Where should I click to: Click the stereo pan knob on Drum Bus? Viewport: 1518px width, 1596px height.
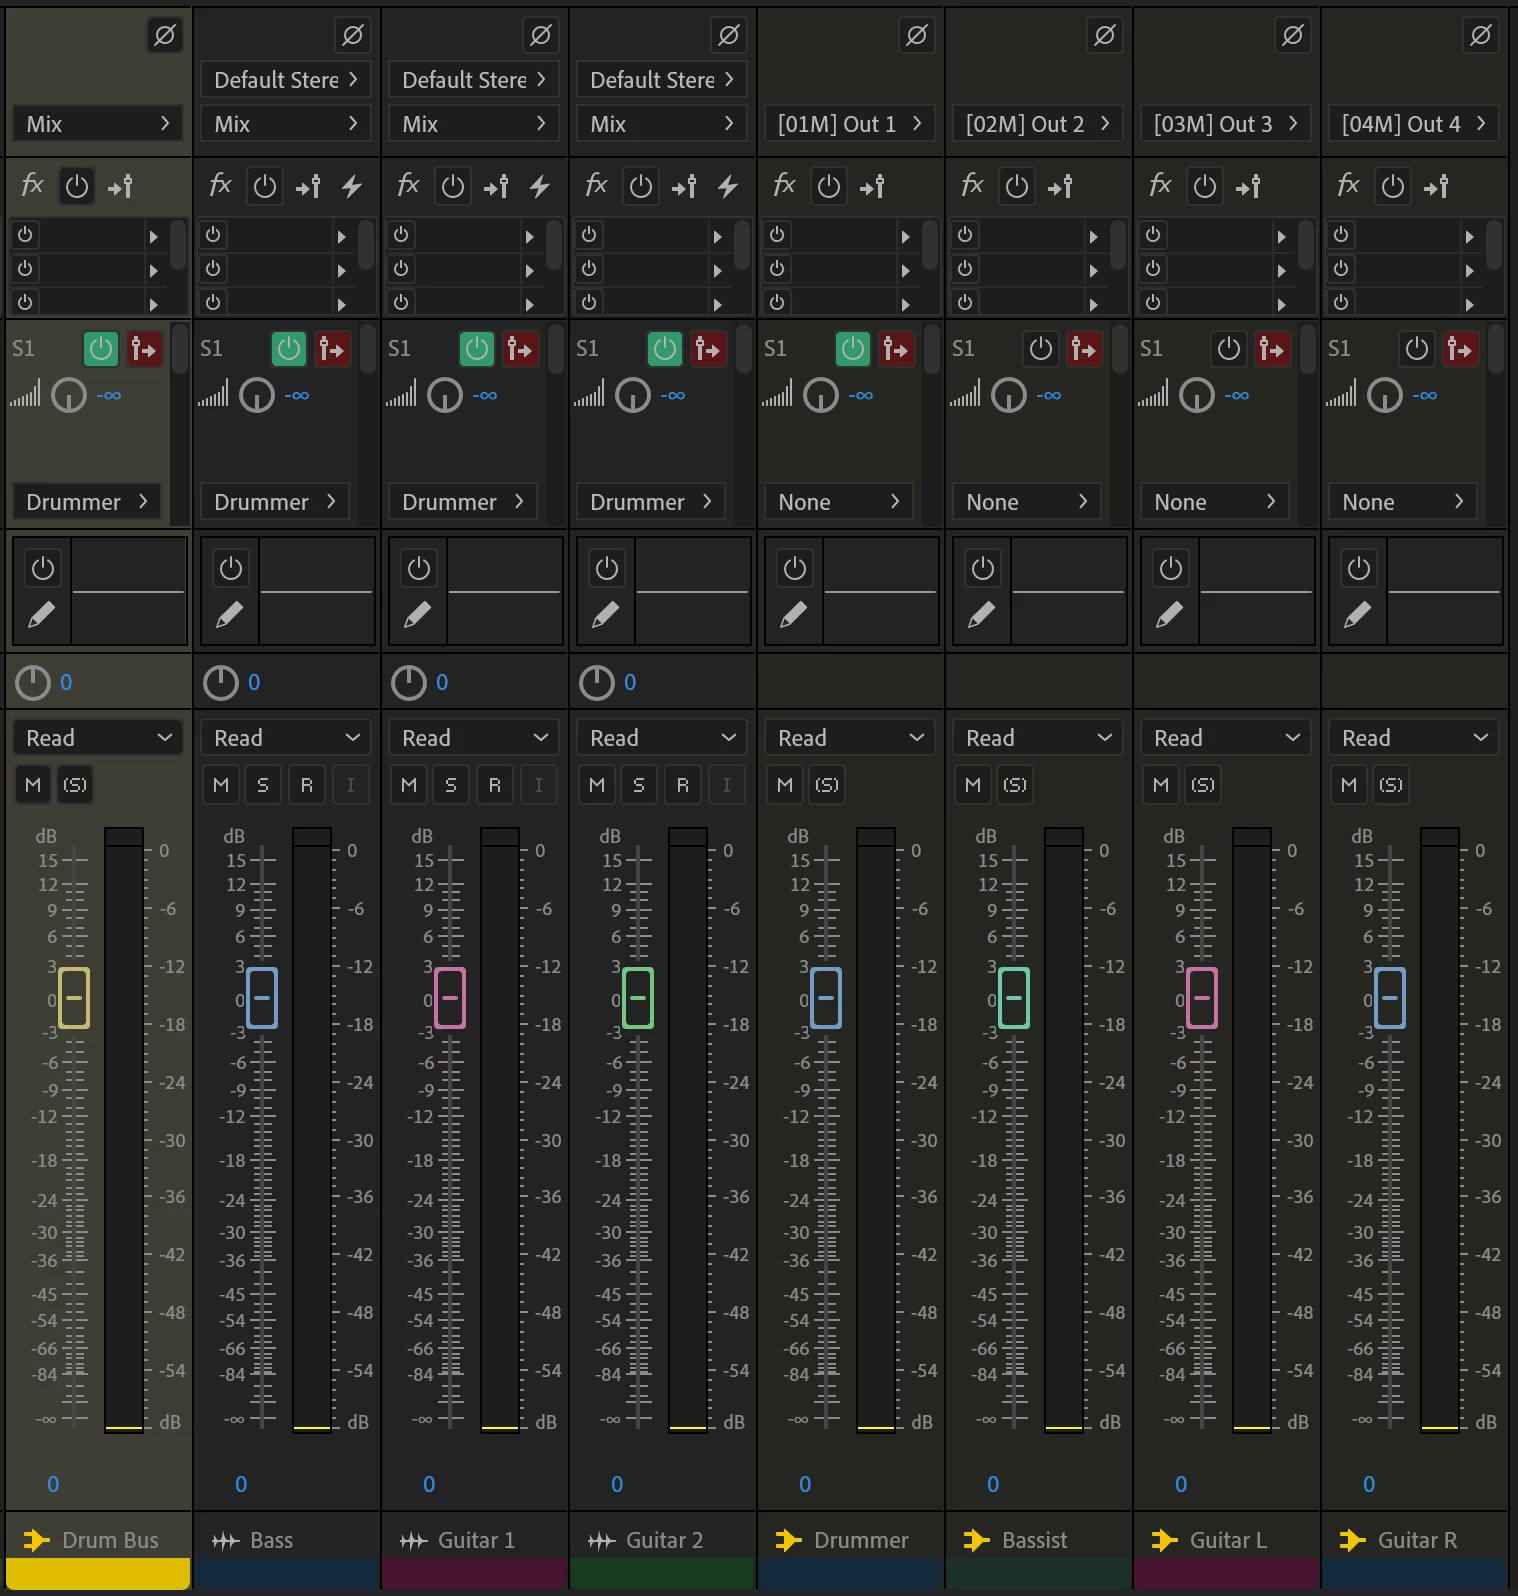point(33,683)
